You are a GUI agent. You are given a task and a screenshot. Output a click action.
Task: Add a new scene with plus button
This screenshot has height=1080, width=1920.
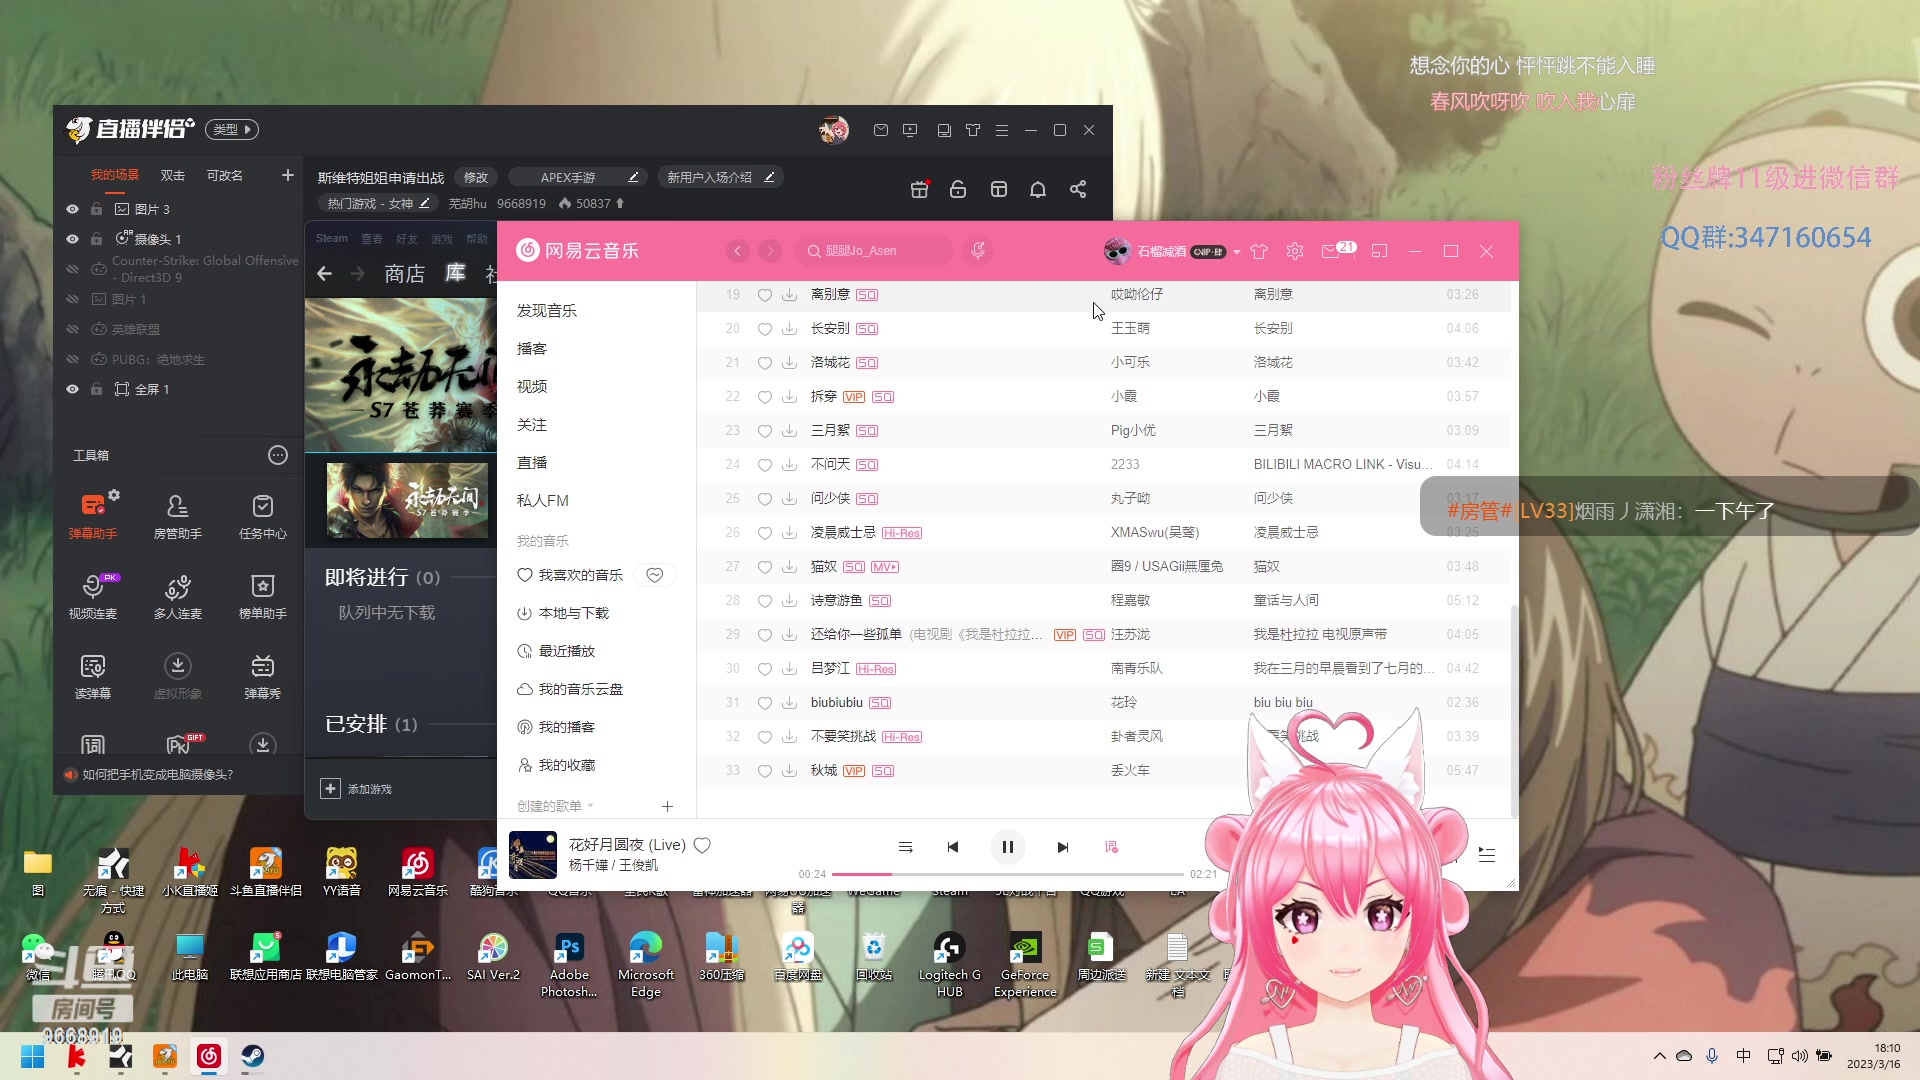click(288, 175)
